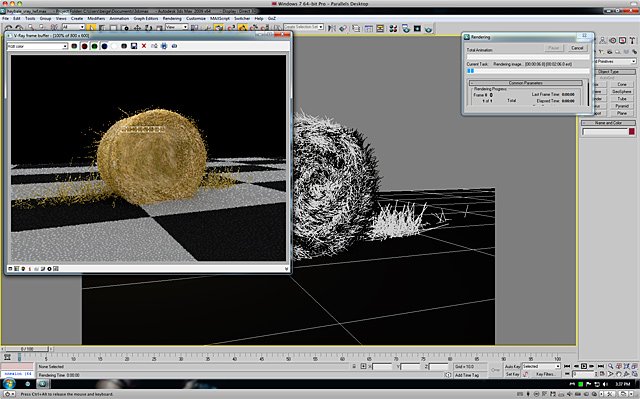Viewport: 640px width, 399px height.
Task: Click the Undo icon in main toolbar
Action: 8,28
